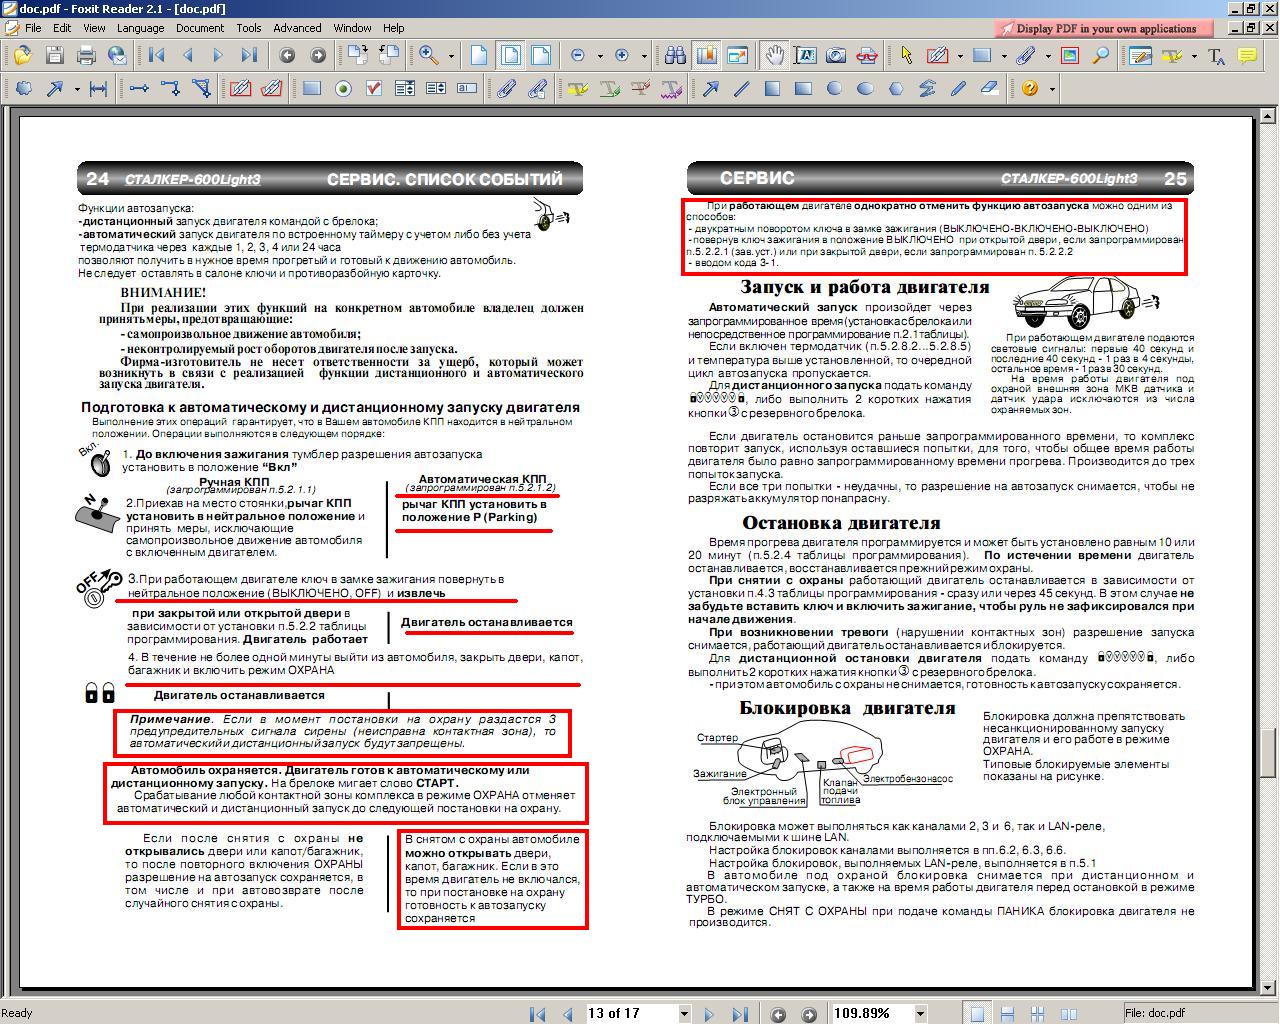
Task: Open dropdown arrow beside the minus zoom button
Action: pyautogui.click(x=599, y=57)
